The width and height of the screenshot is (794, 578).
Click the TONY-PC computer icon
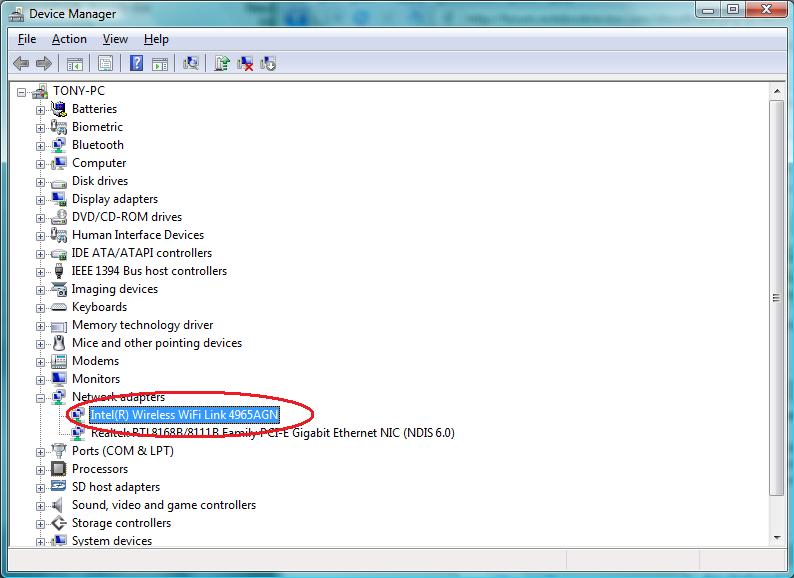click(x=40, y=92)
